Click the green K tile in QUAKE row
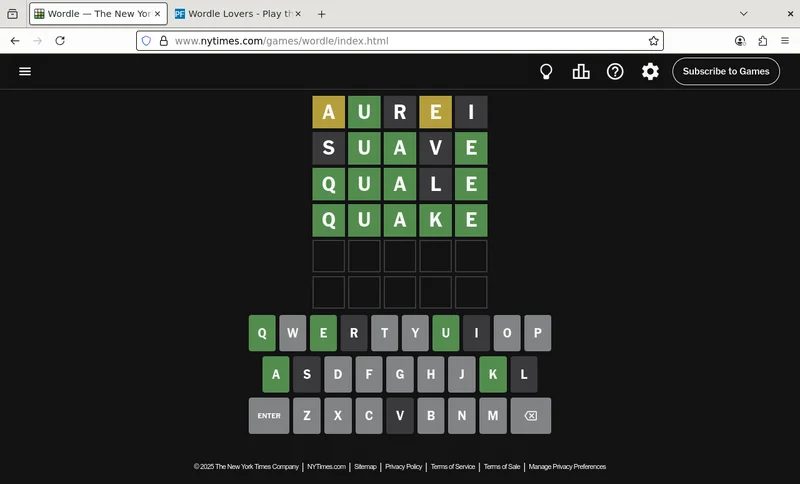The height and width of the screenshot is (484, 800). coord(436,220)
